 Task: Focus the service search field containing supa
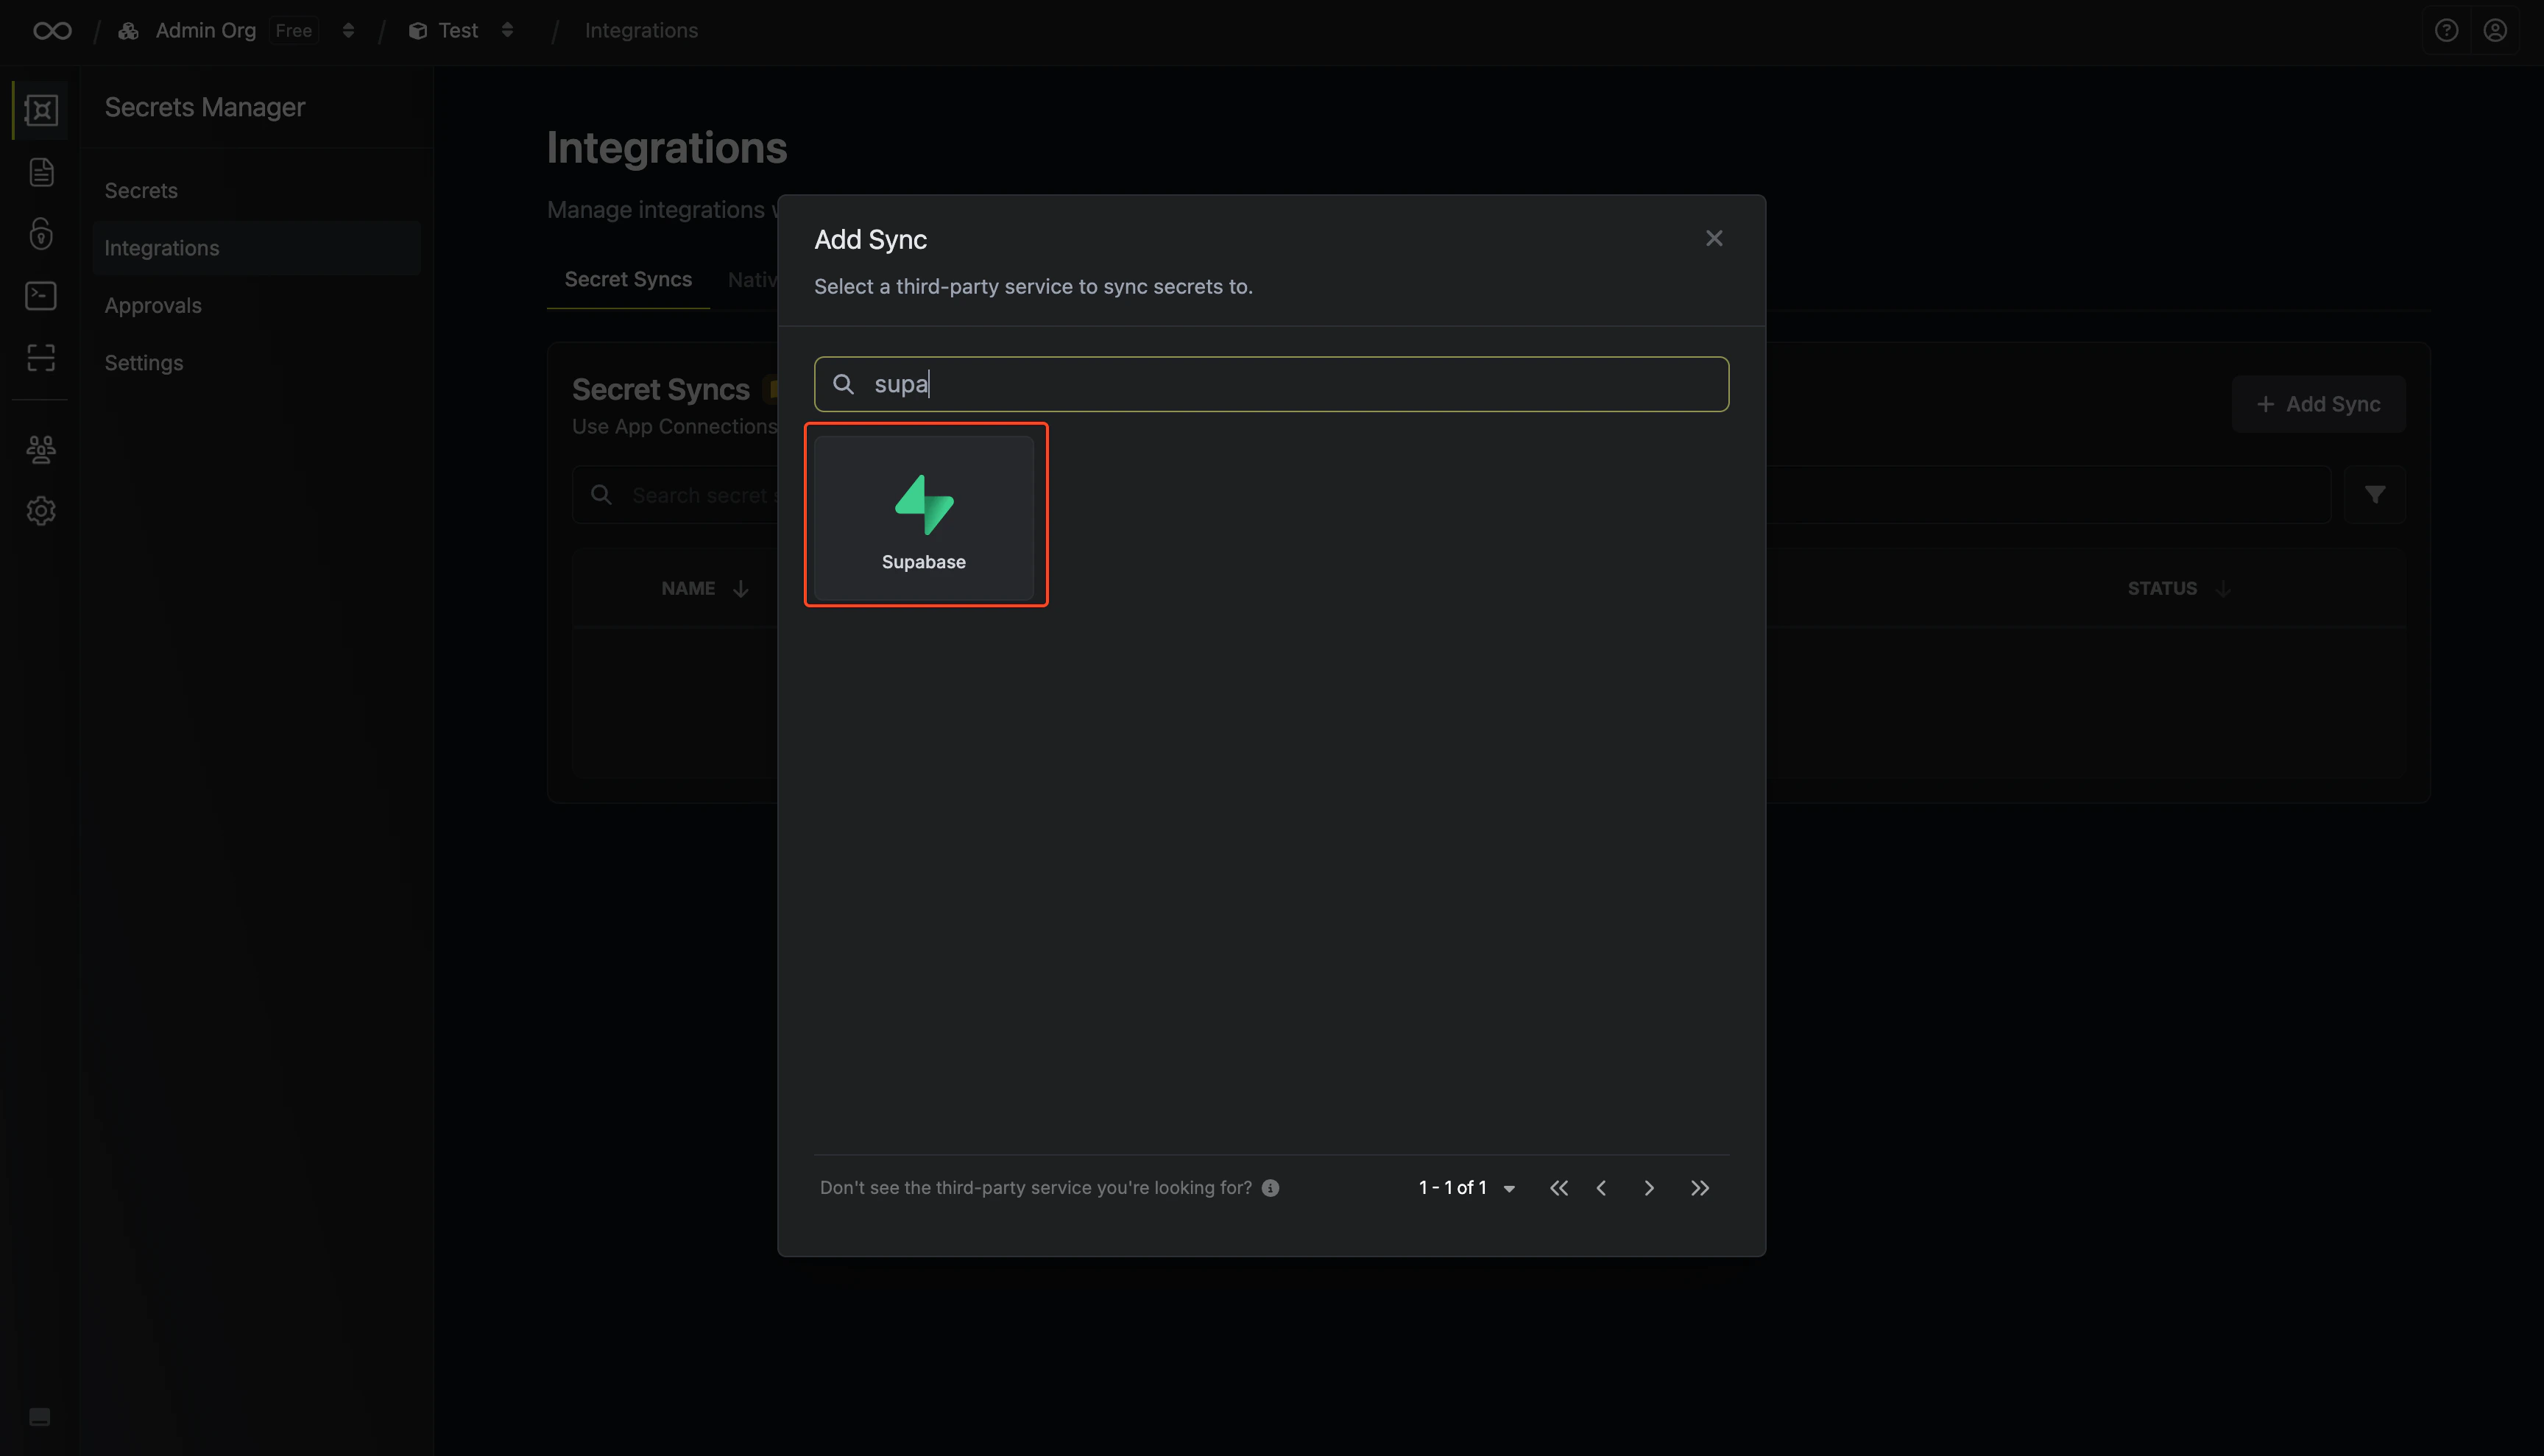[x=1271, y=384]
